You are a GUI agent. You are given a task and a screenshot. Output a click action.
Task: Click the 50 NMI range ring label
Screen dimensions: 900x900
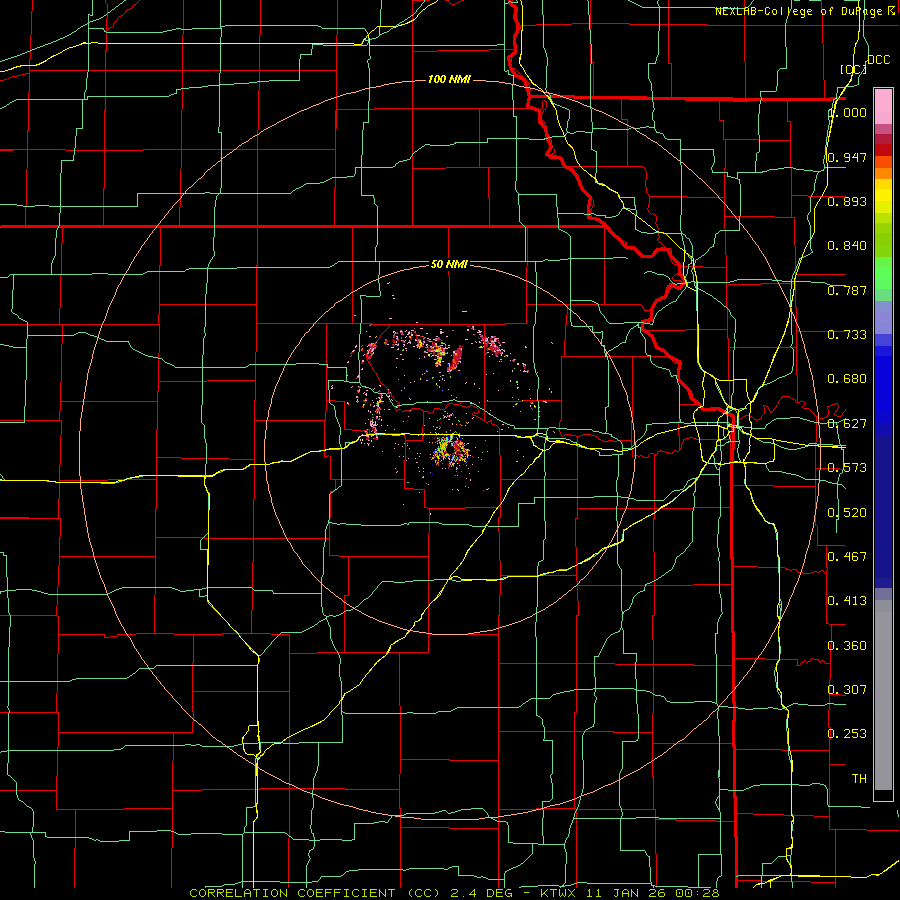click(x=449, y=264)
